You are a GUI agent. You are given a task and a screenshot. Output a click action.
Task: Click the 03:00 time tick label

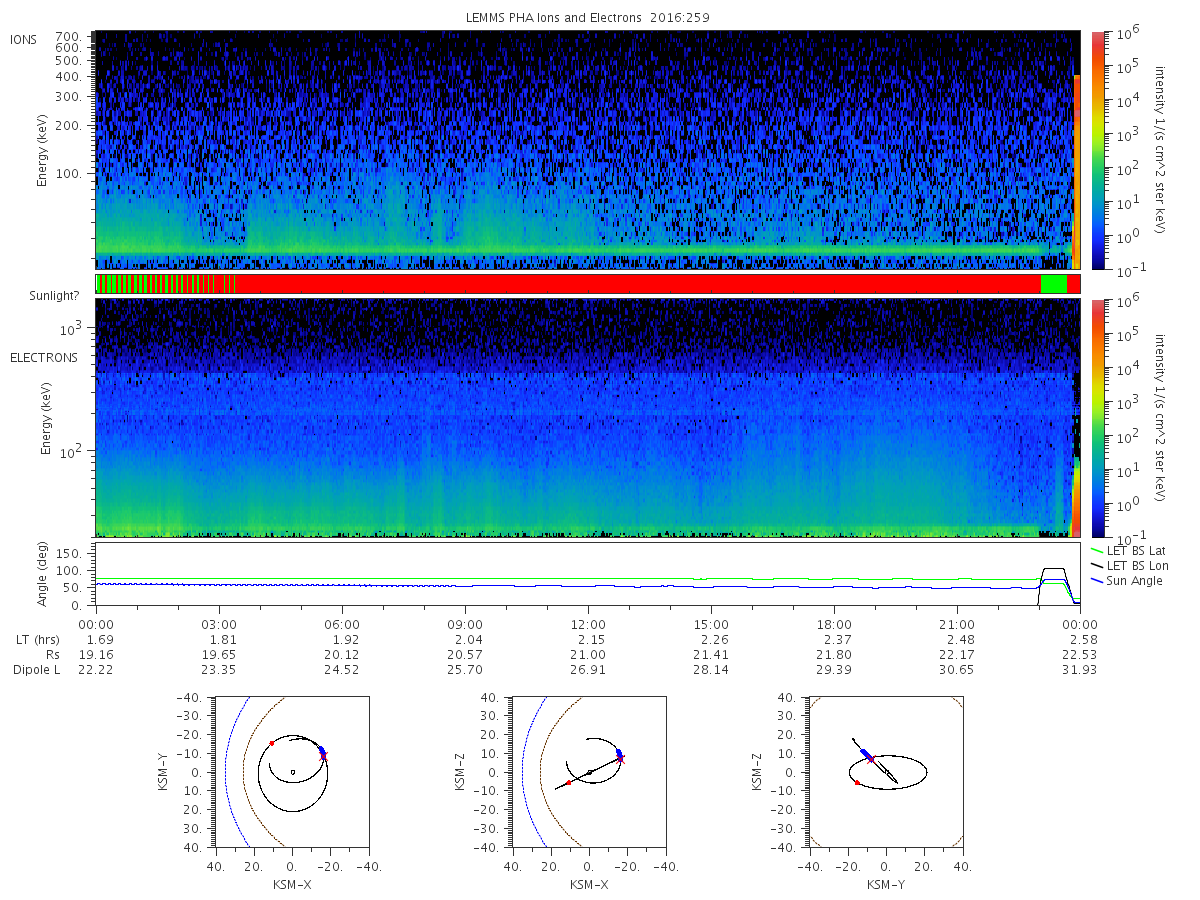219,625
